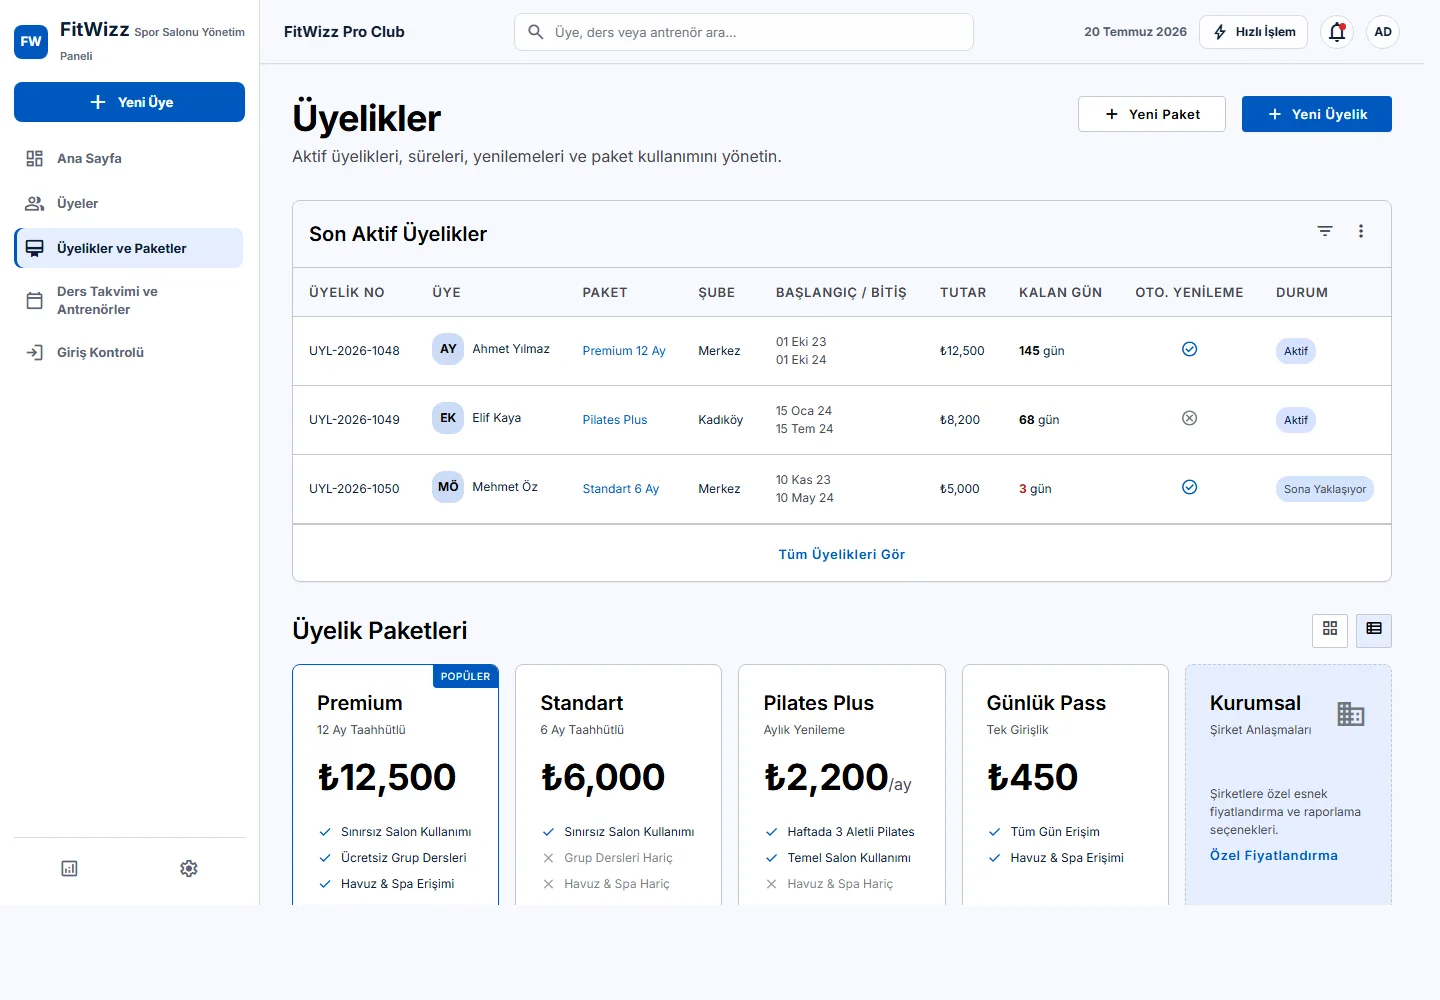Open Tüm Üyelikleri Gör link
Viewport: 1440px width, 1000px height.
[x=842, y=554]
